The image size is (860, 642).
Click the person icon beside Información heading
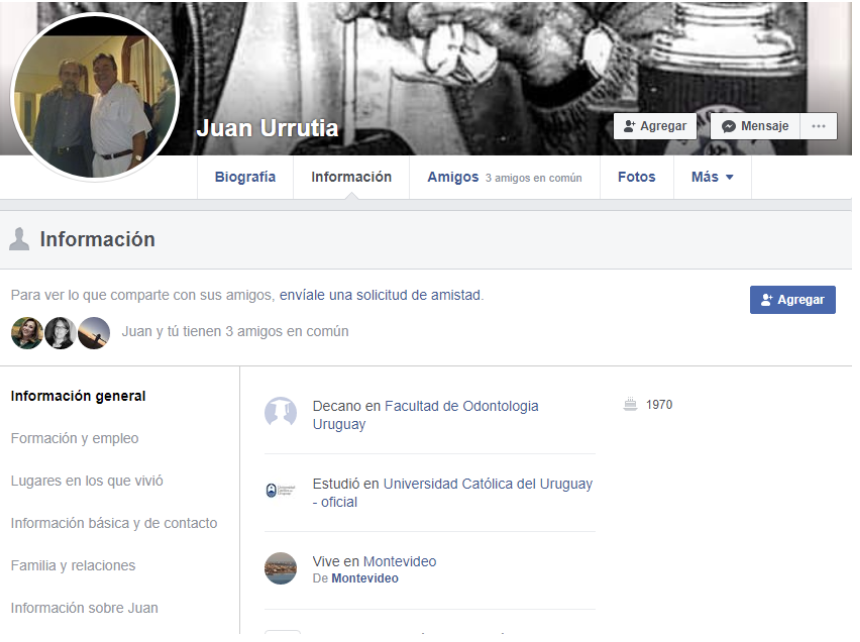pos(19,239)
